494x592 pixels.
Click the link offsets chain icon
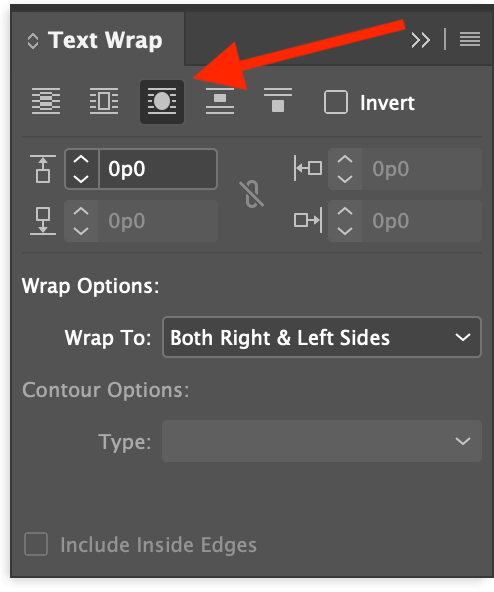(x=252, y=194)
